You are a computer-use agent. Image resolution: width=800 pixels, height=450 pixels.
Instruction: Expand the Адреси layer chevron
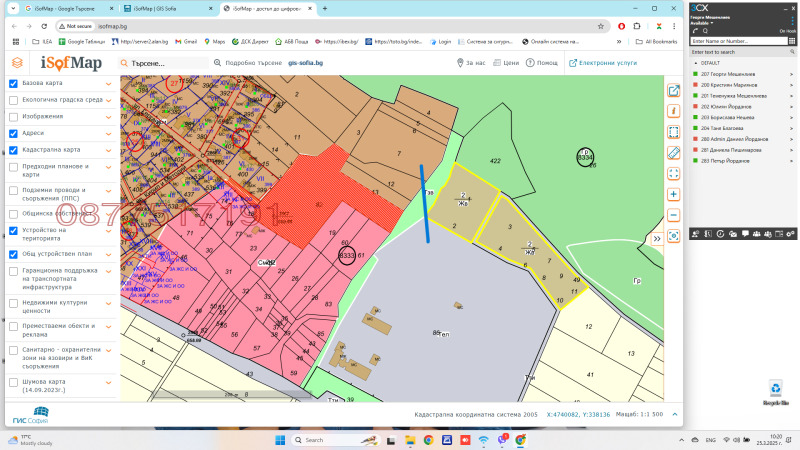pyautogui.click(x=107, y=133)
